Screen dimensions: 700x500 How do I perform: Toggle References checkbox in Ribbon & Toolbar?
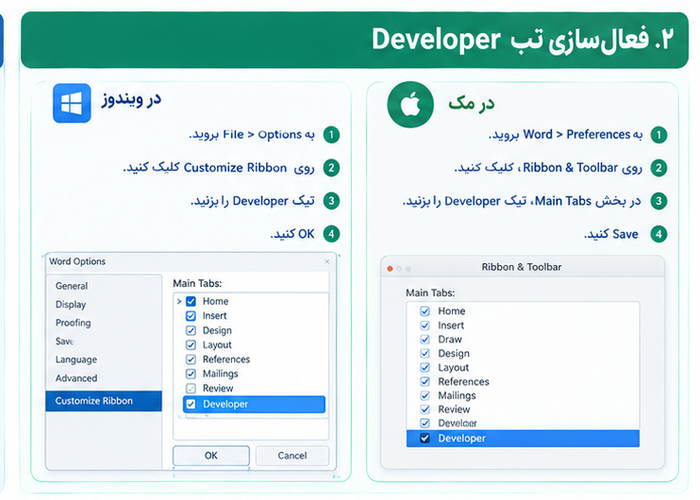tap(425, 382)
